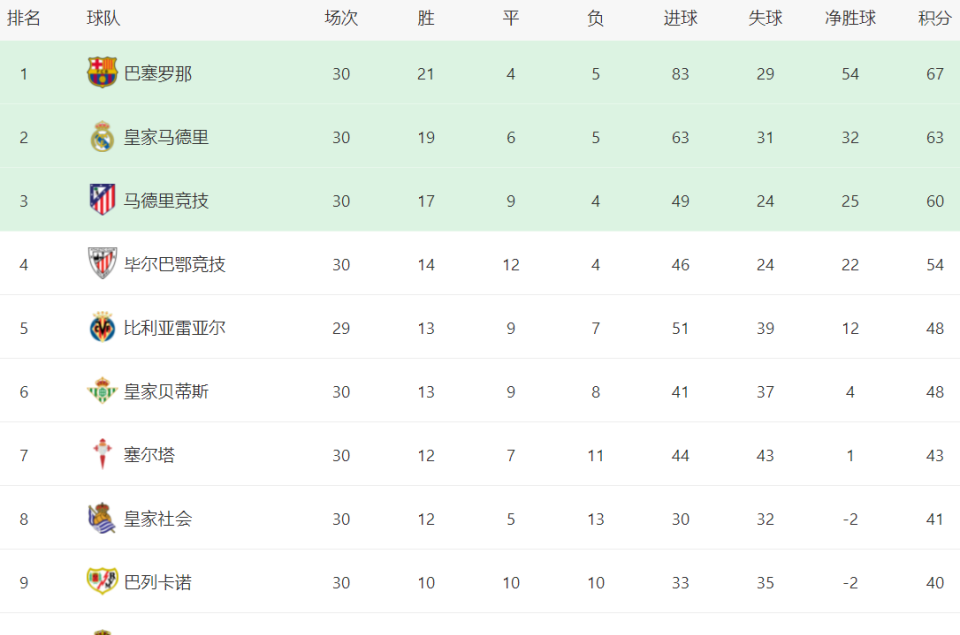Image resolution: width=960 pixels, height=635 pixels.
Task: Open the 巴塞罗那 team name link
Action: coord(158,73)
